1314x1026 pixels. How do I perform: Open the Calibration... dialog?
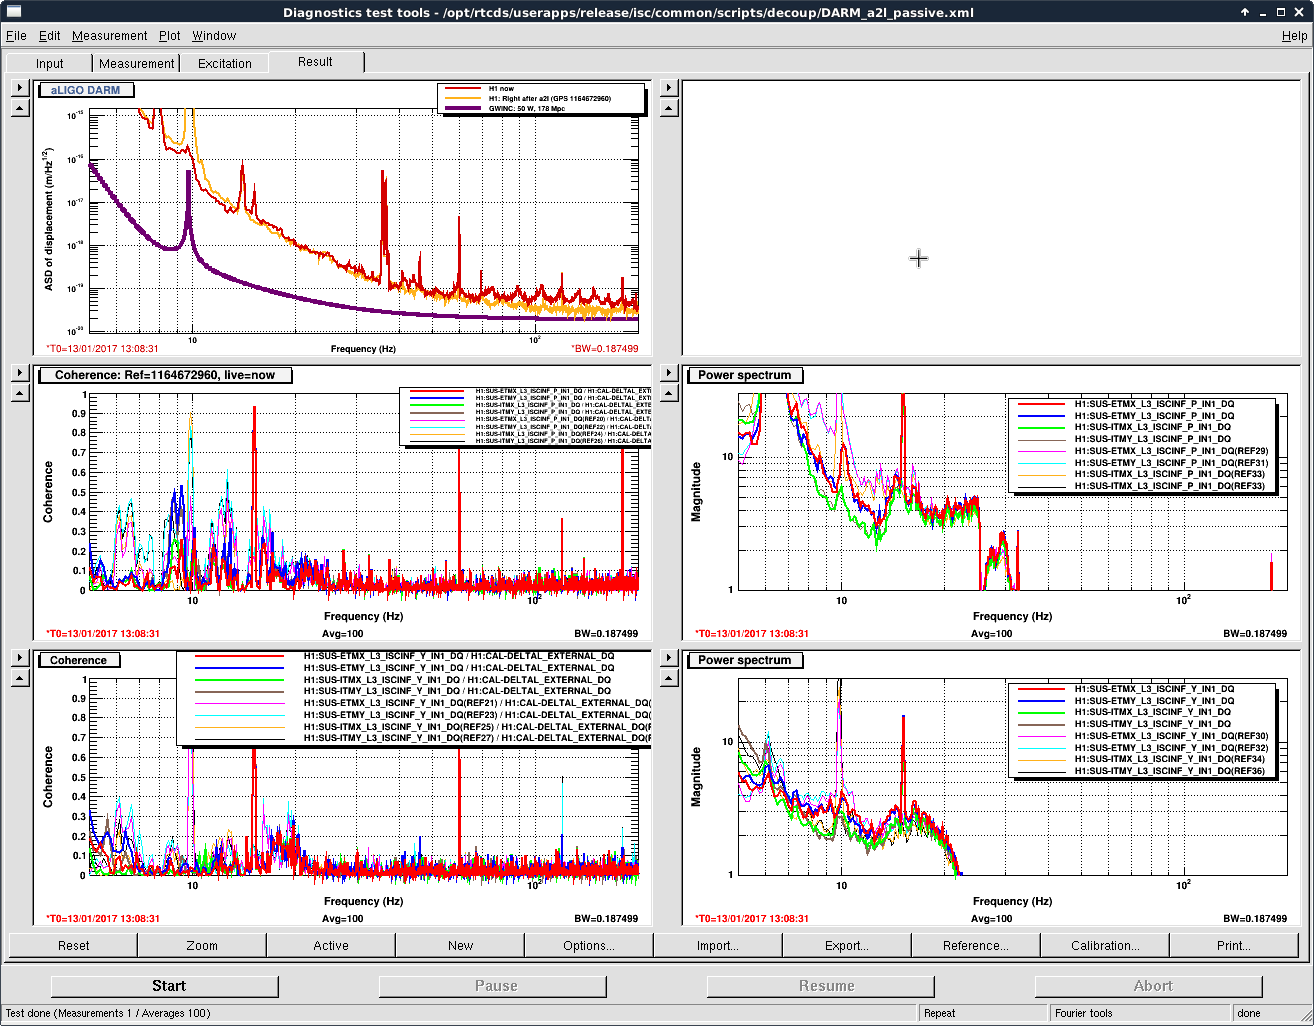pyautogui.click(x=1105, y=945)
